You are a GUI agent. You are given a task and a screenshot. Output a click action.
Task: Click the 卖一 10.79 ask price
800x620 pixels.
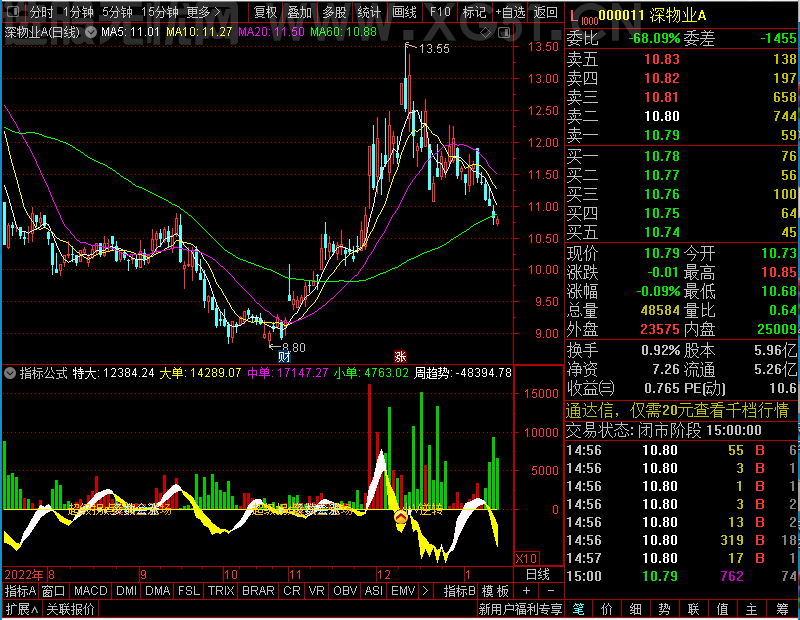661,135
